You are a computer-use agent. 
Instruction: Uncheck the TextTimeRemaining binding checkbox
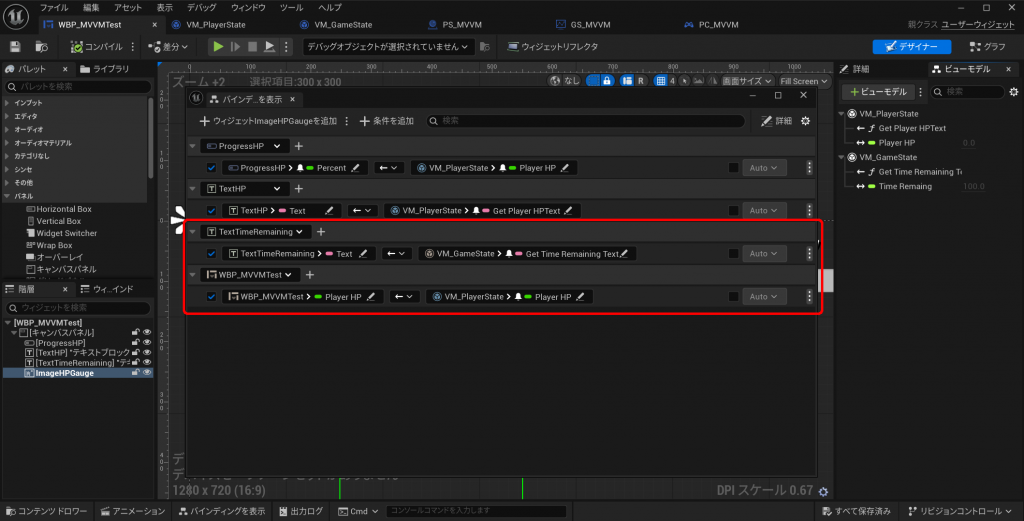(211, 254)
